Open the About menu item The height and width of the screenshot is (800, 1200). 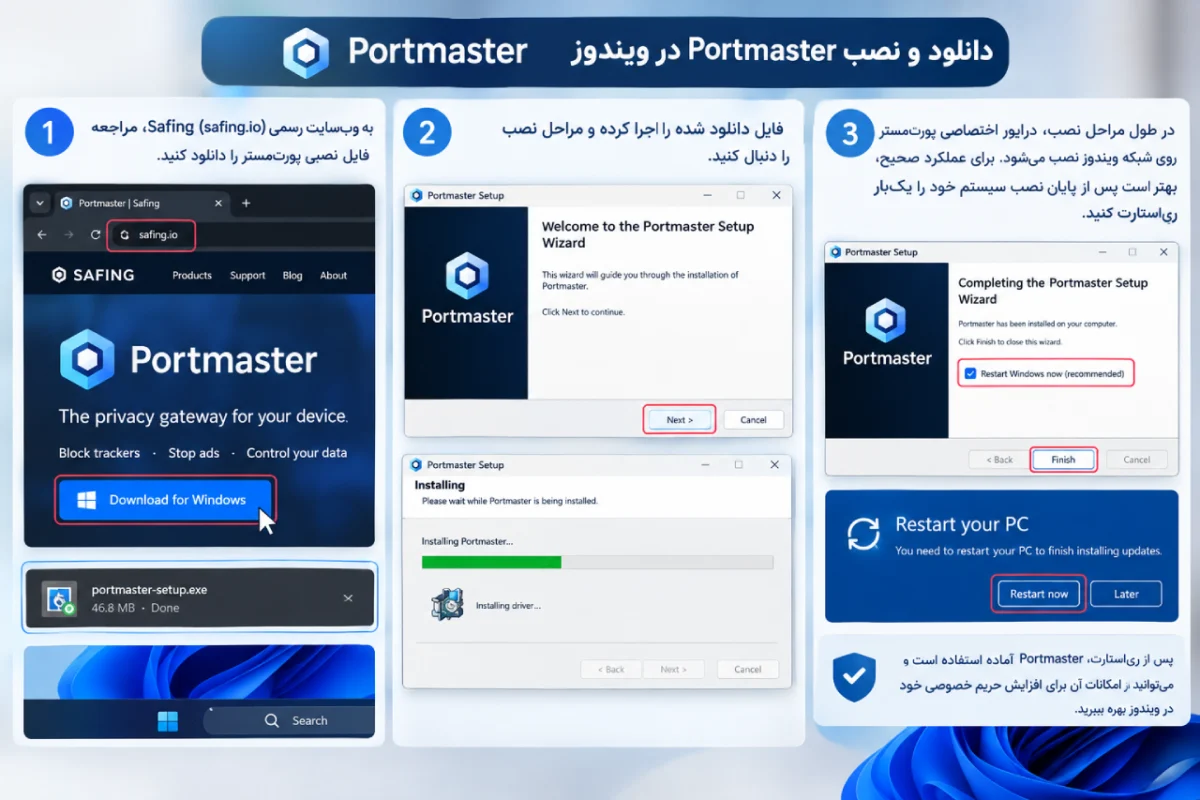click(x=333, y=276)
